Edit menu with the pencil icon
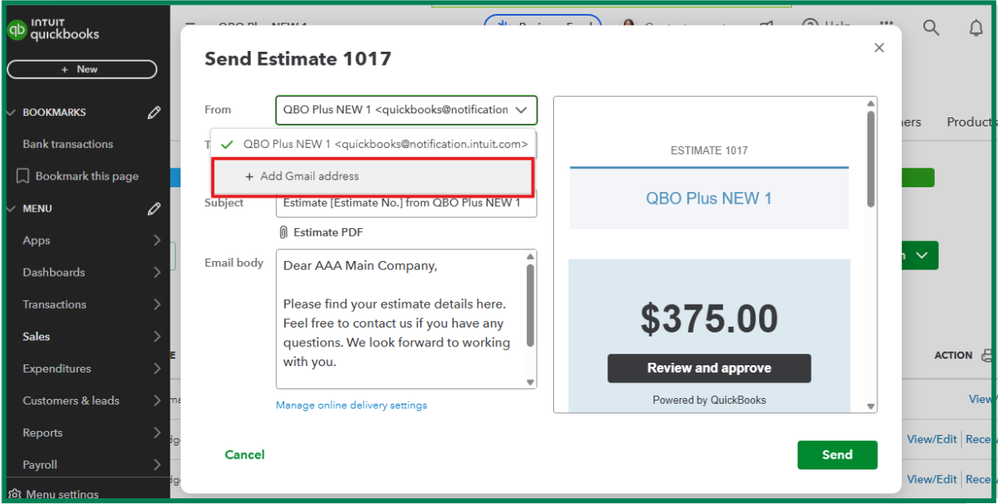 [154, 209]
